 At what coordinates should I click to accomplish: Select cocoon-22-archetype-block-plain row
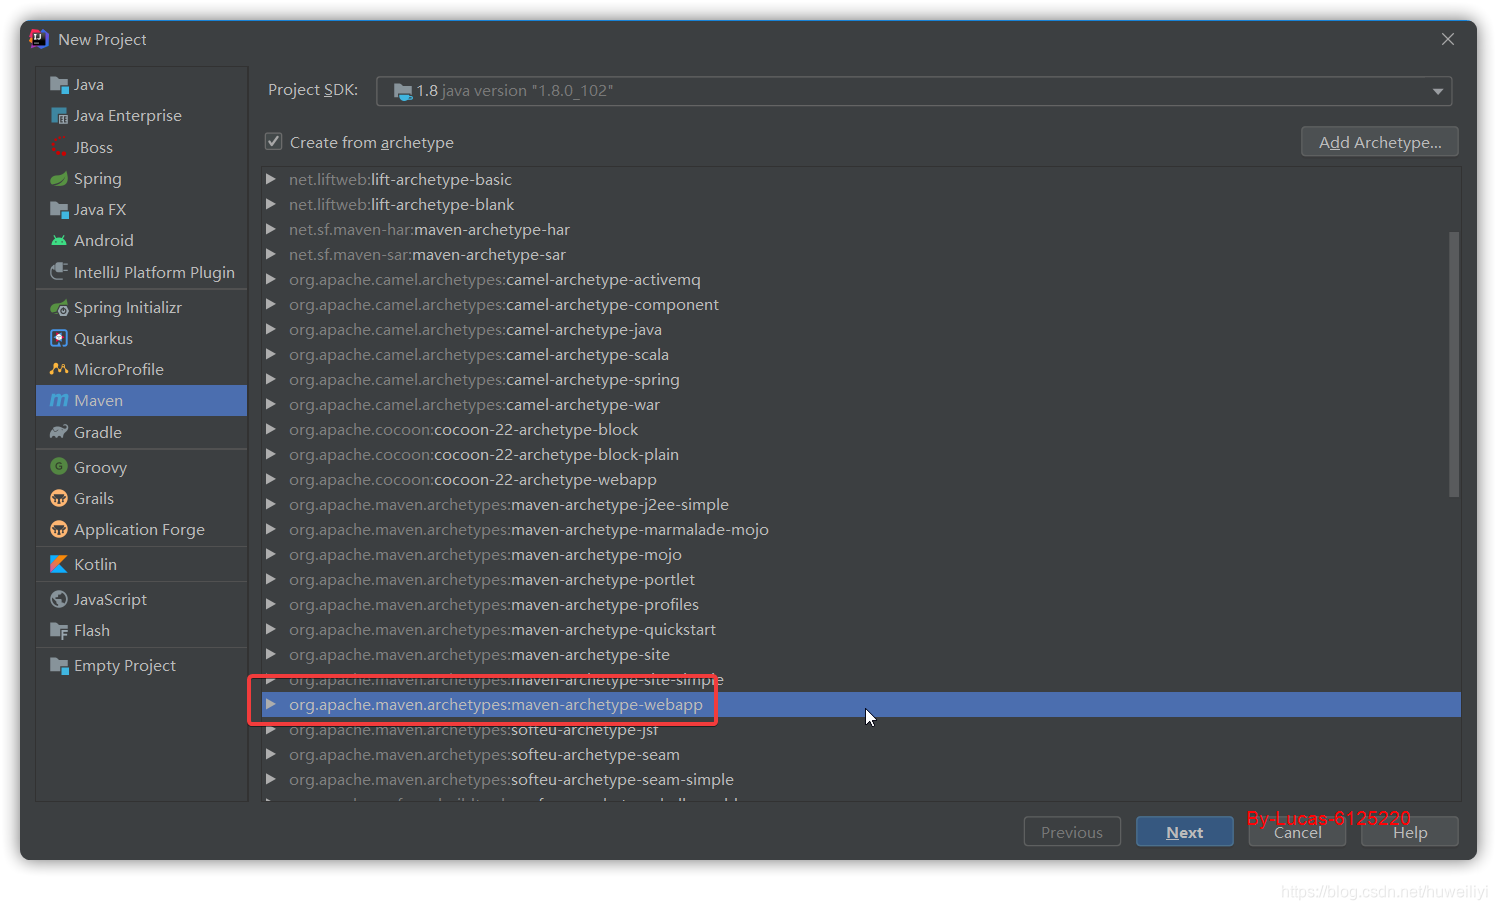coord(861,454)
